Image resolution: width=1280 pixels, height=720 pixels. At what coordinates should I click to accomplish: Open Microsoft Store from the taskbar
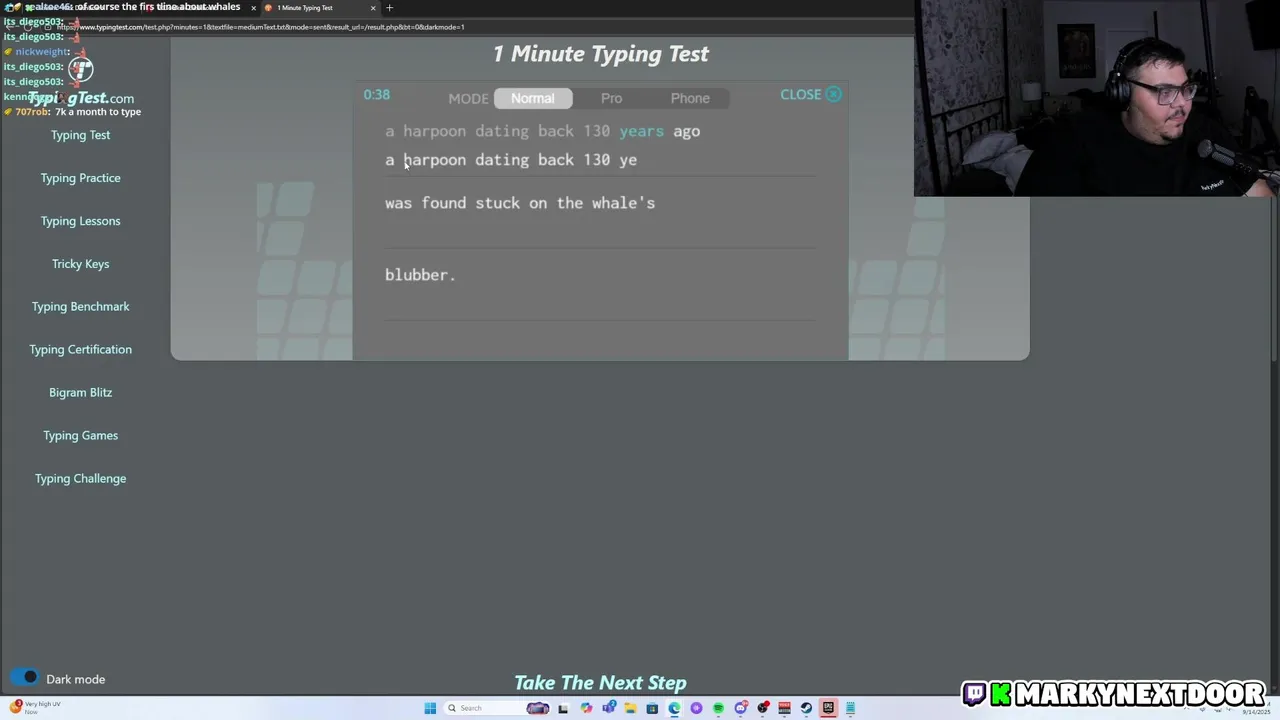(x=652, y=708)
